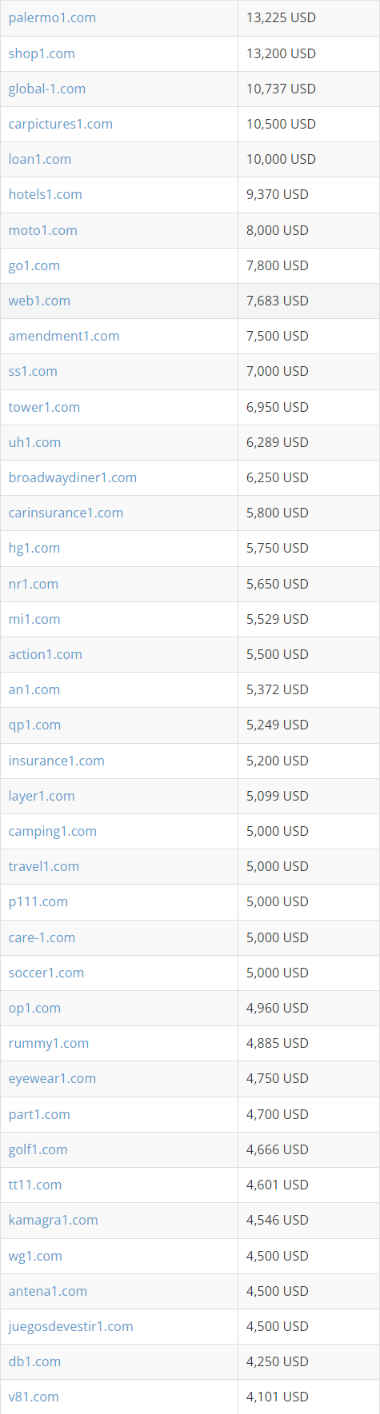Click the p111.com link
Viewport: 380px width, 1414px height.
click(38, 901)
